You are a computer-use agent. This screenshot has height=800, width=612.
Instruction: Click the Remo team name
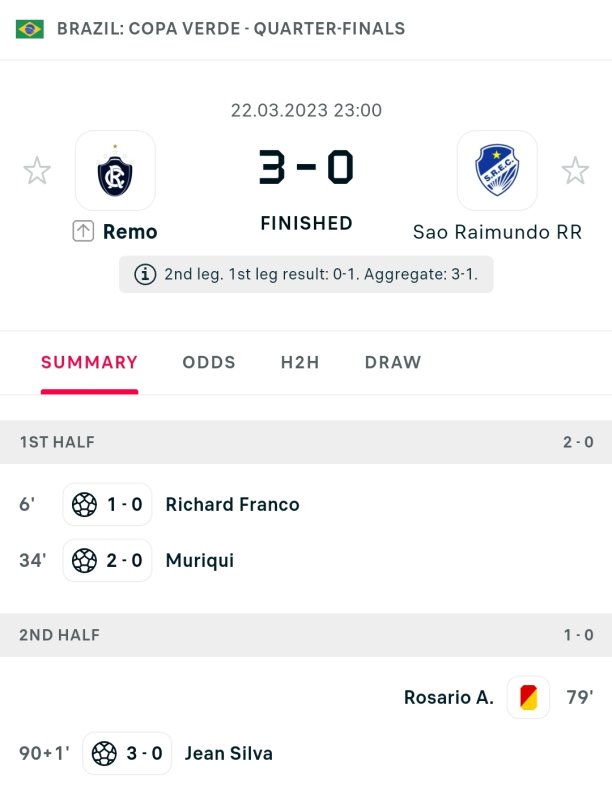pos(130,232)
